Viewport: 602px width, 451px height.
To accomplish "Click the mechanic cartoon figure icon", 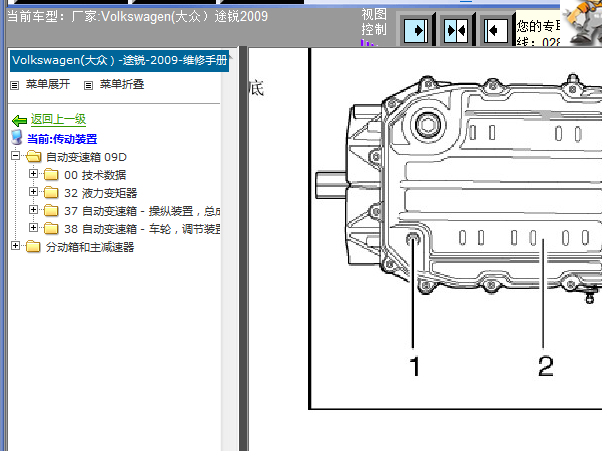I will [584, 22].
